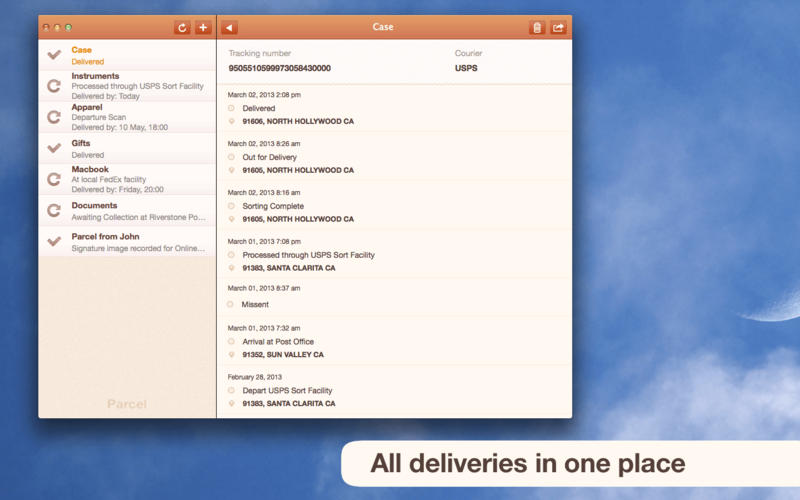800x500 pixels.
Task: Click location pin for 91606 North Hollywood
Action: click(232, 122)
